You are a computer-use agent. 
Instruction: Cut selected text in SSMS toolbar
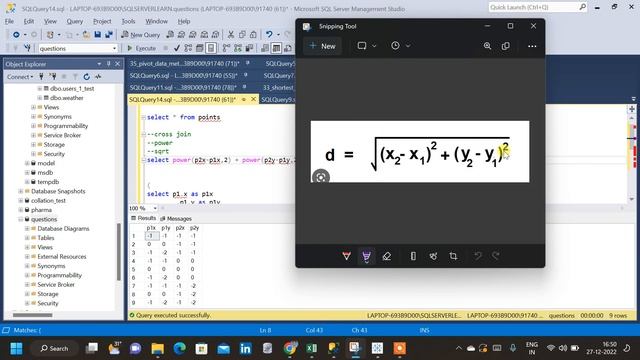[231, 35]
